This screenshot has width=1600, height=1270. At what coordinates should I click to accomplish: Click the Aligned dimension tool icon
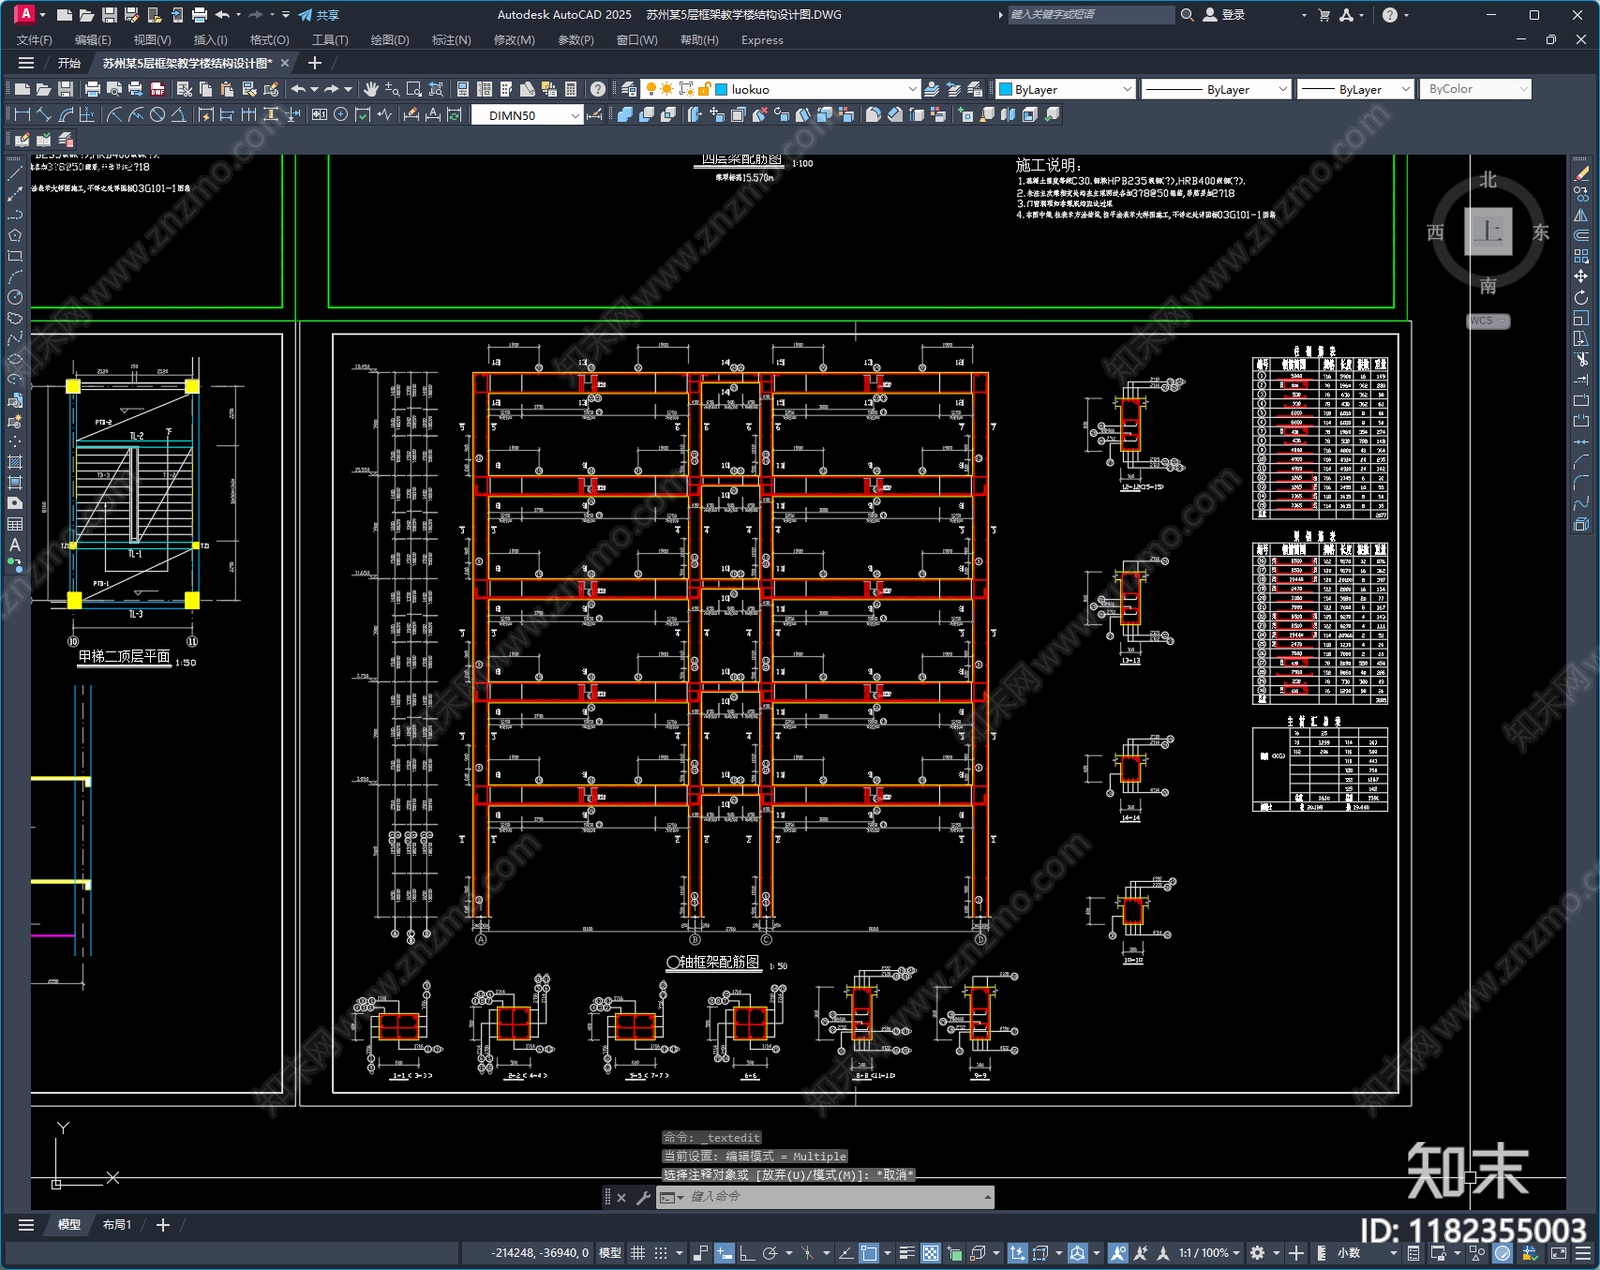(44, 115)
